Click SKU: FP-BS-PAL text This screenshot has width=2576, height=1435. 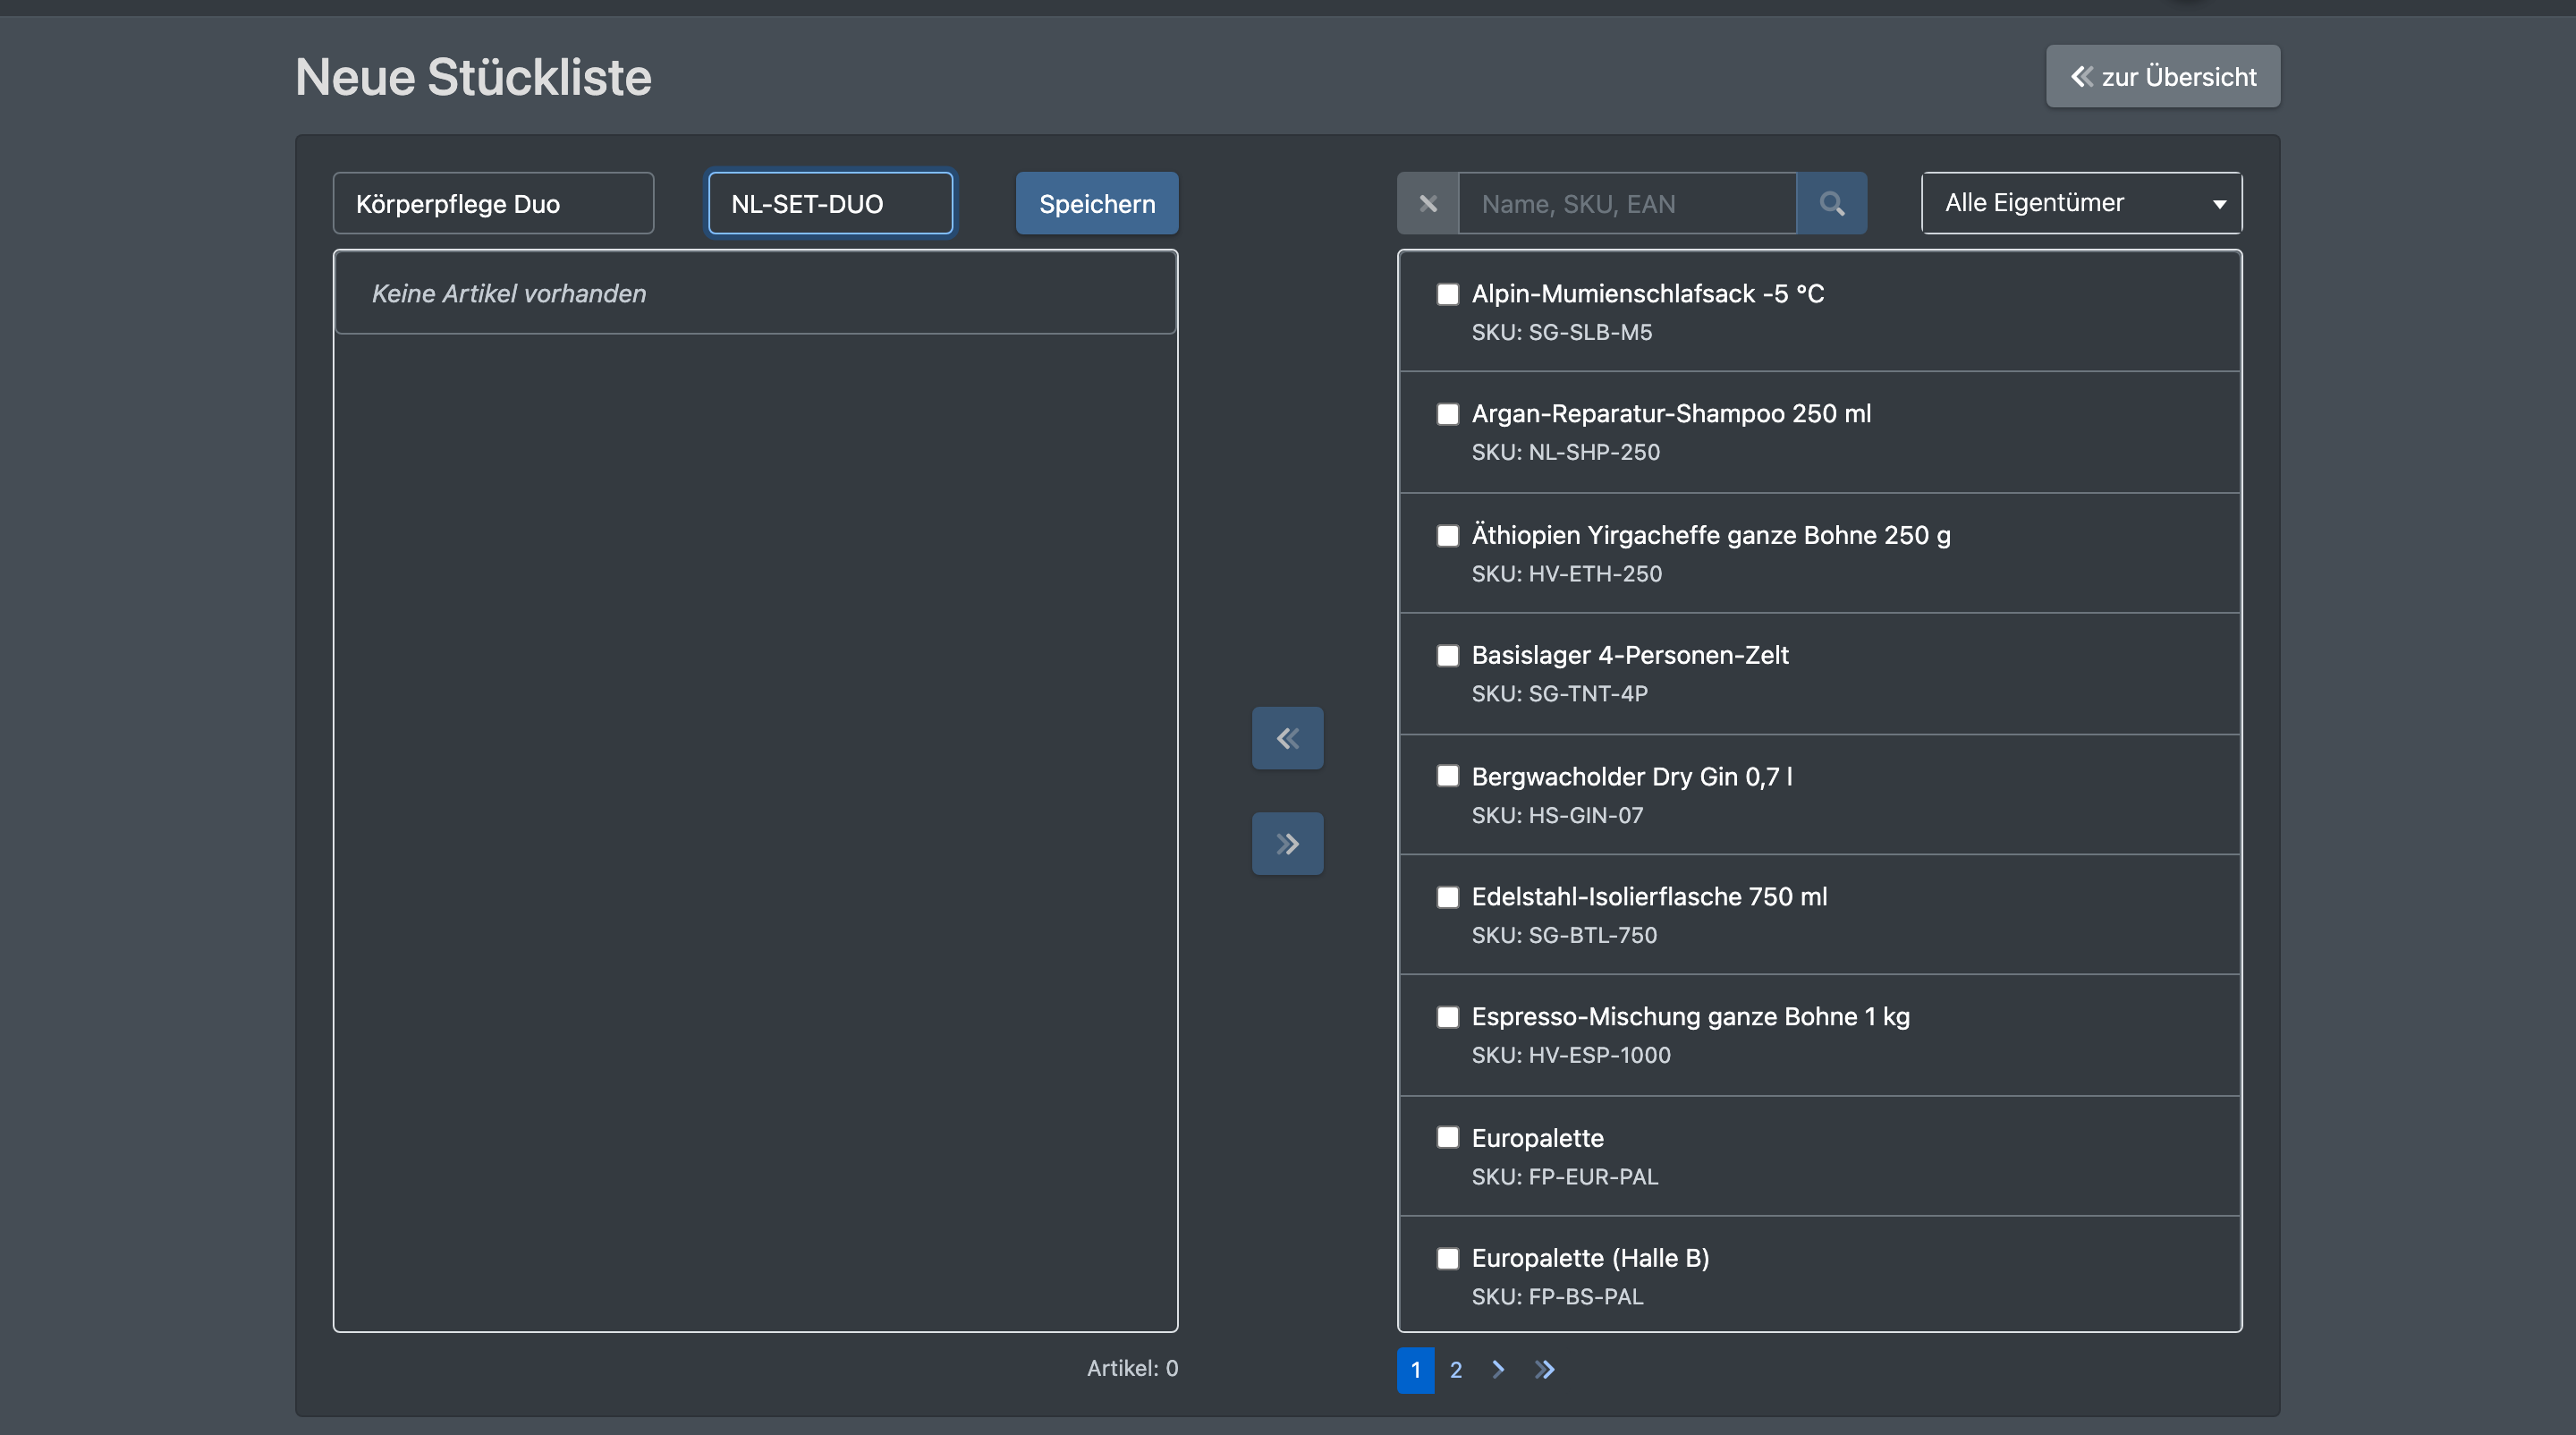1557,1297
